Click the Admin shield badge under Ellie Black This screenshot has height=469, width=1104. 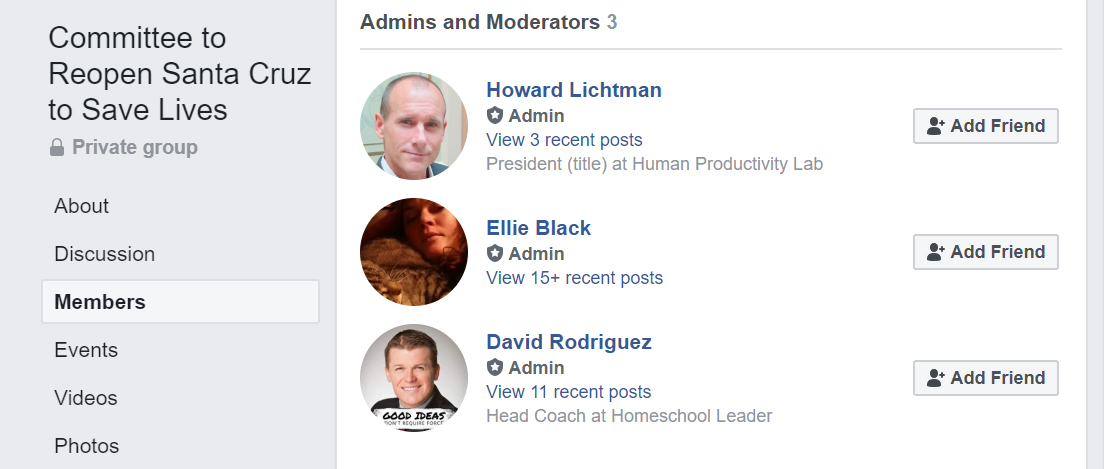(494, 254)
